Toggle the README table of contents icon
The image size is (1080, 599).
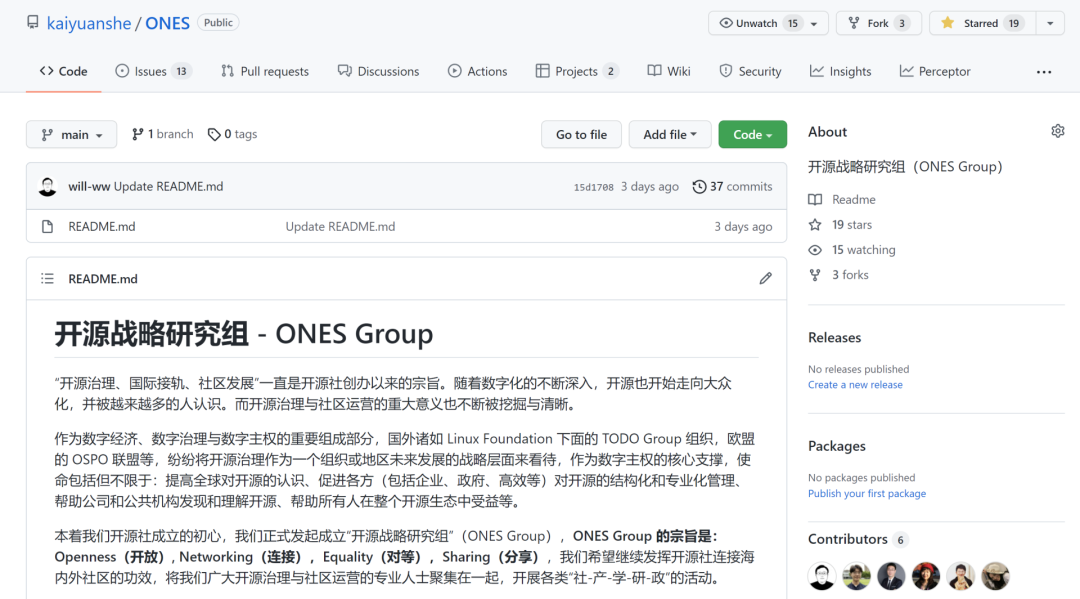coord(48,279)
